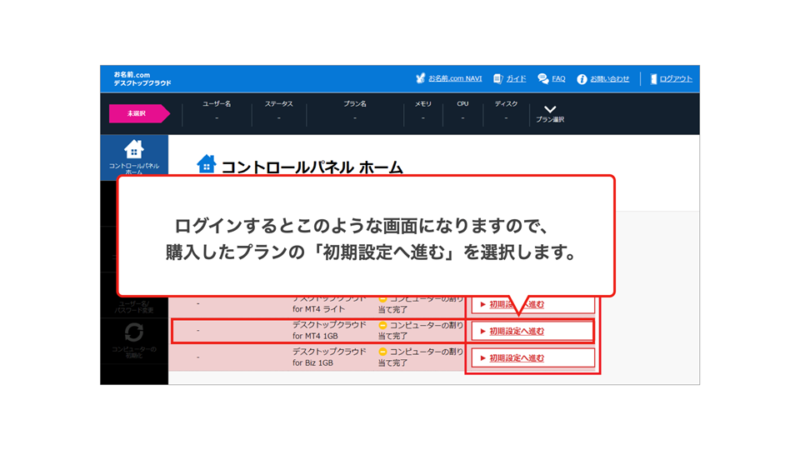Click the コントロールパネル ホーム heading
The width and height of the screenshot is (800, 450).
(x=312, y=167)
